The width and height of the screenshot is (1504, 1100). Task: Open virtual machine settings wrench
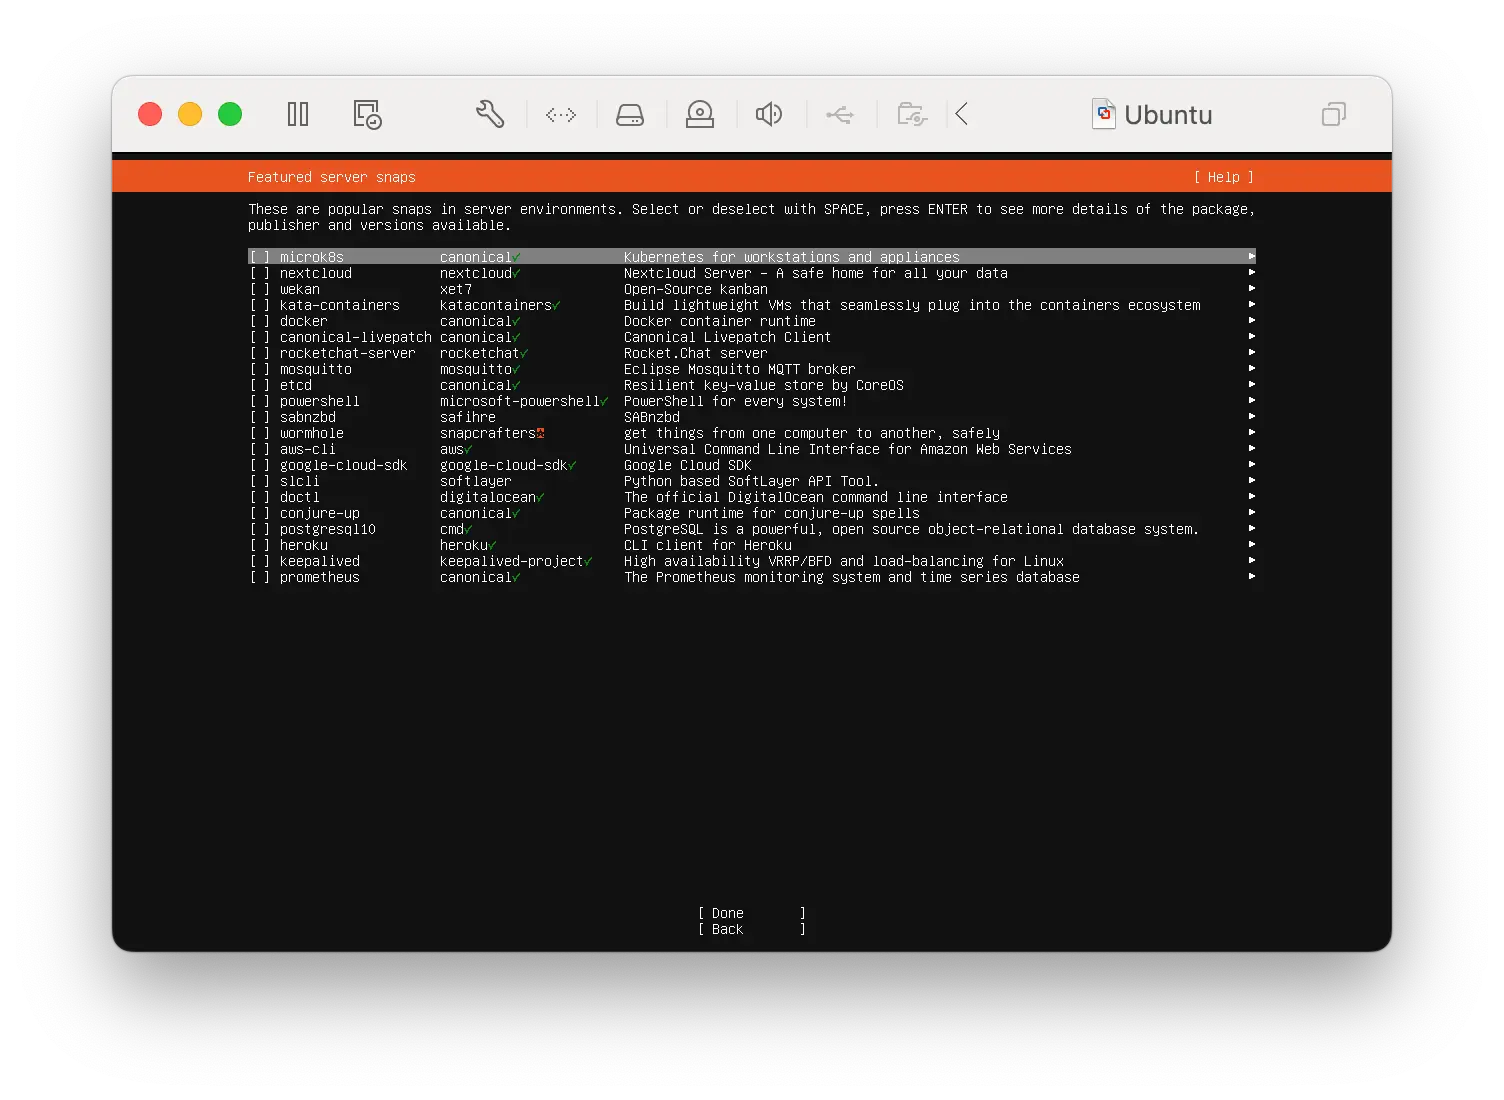point(490,114)
